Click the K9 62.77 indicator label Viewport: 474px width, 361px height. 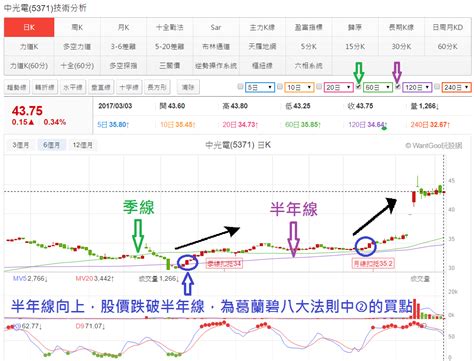[27, 326]
